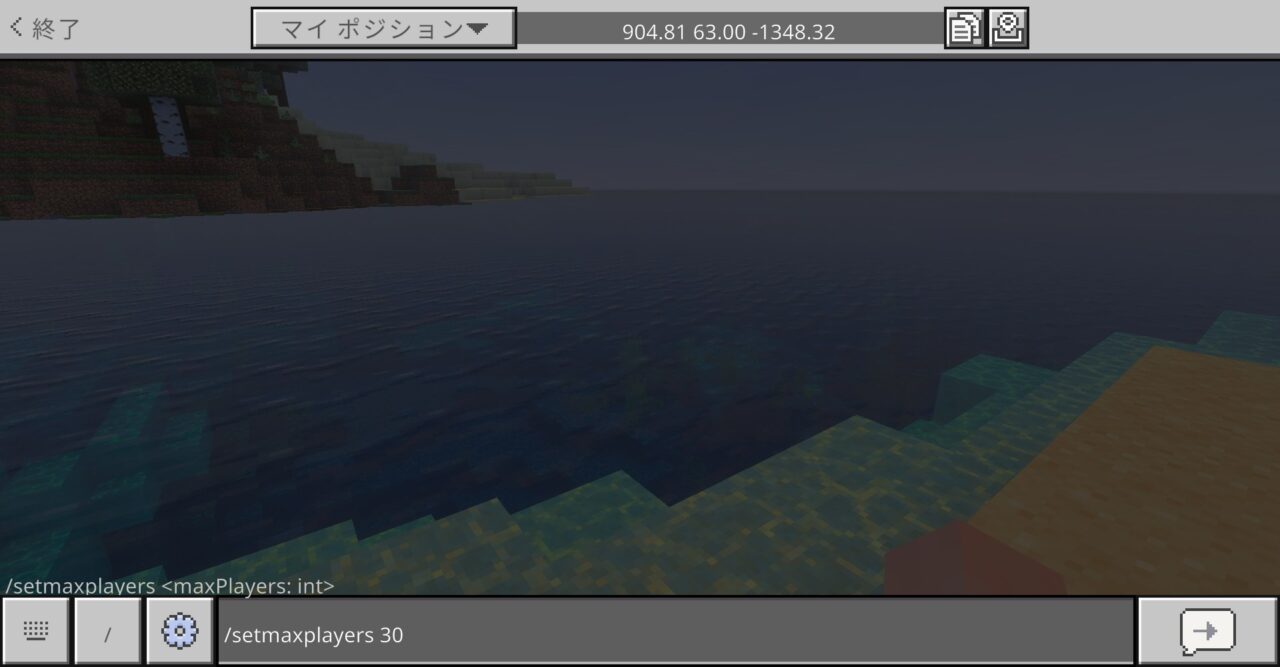The image size is (1280, 667).
Task: Open the command settings gear icon
Action: (x=180, y=632)
